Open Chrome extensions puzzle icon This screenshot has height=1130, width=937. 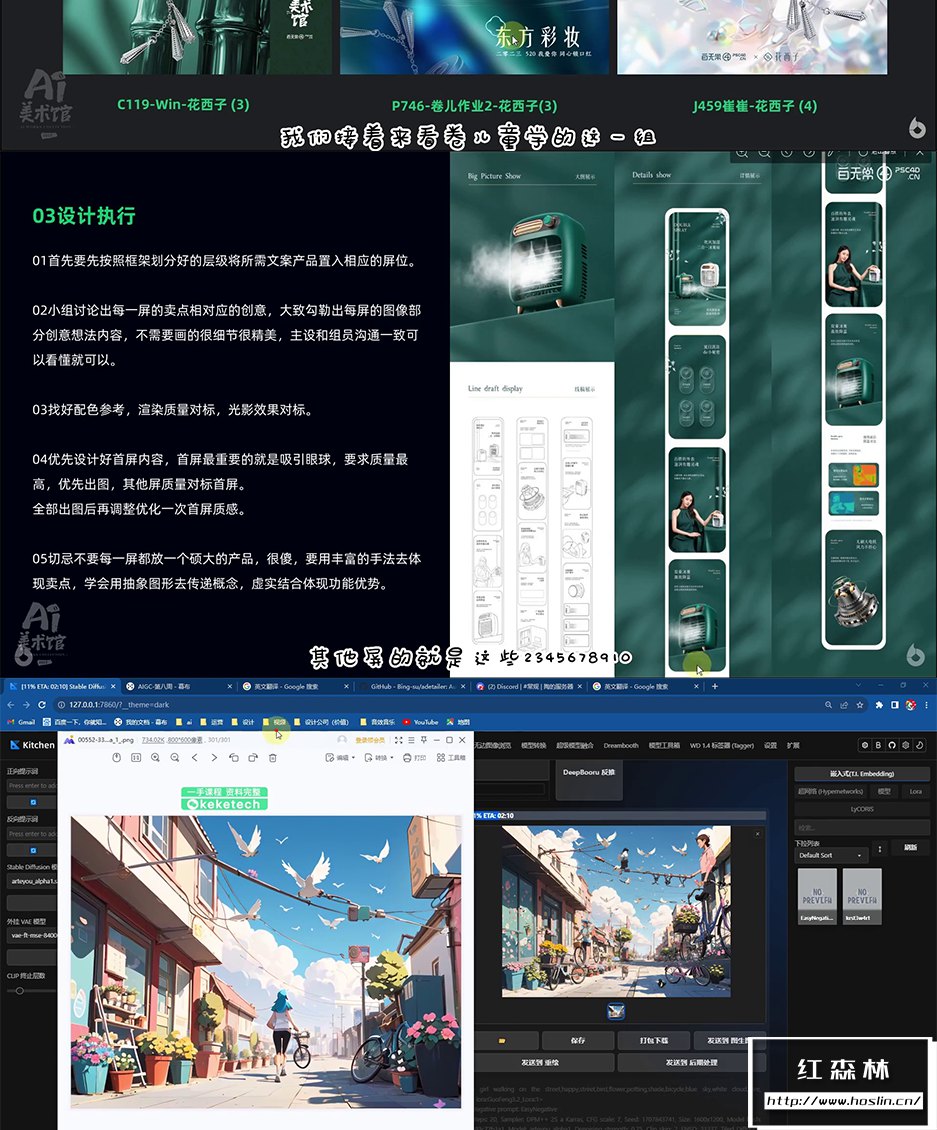coord(879,705)
